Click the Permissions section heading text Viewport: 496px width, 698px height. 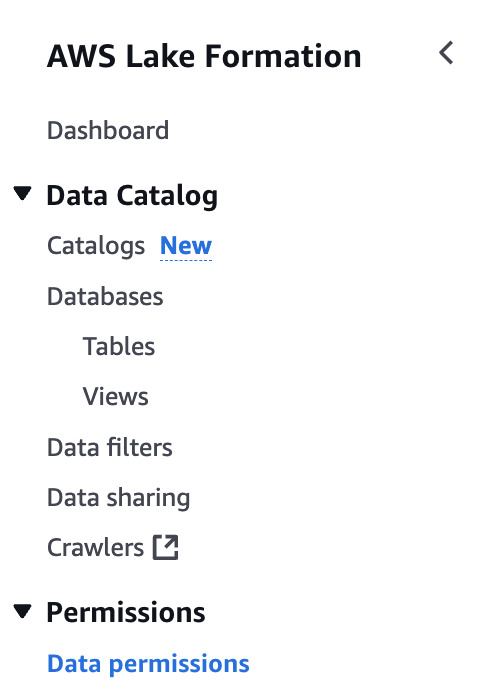pos(126,612)
